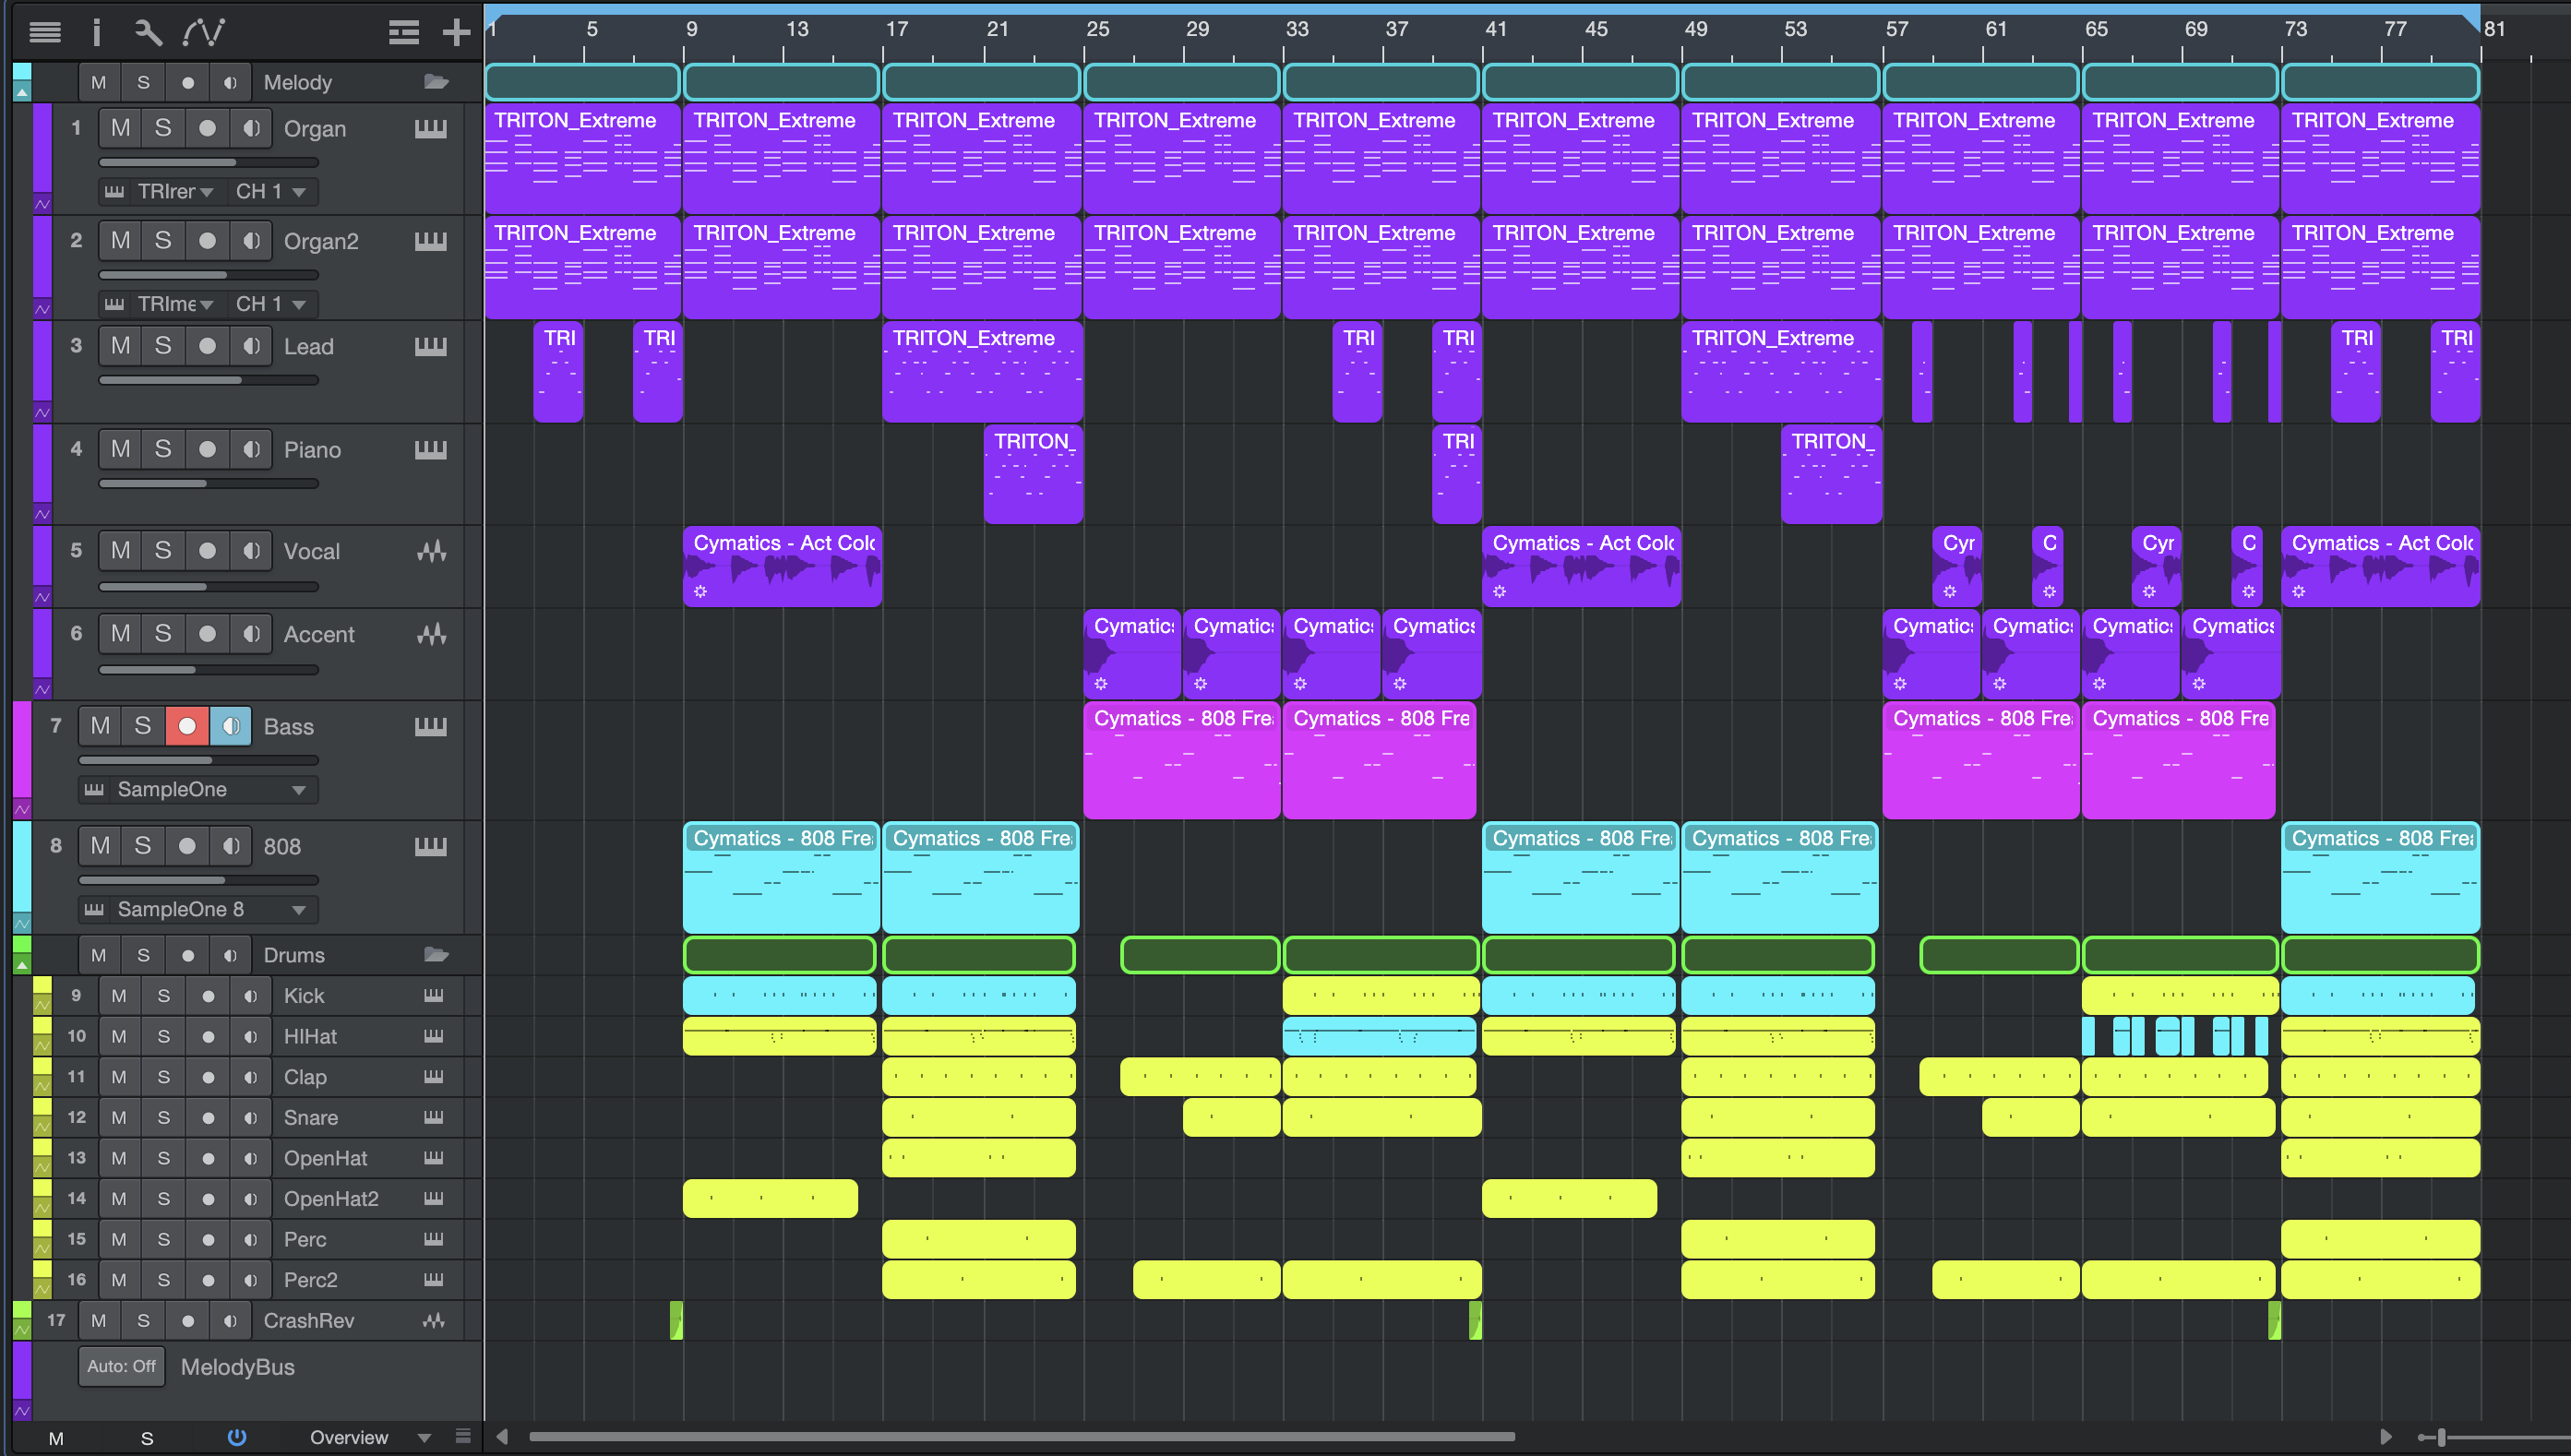Click bar 41 on the timeline ruler

coord(1494,29)
